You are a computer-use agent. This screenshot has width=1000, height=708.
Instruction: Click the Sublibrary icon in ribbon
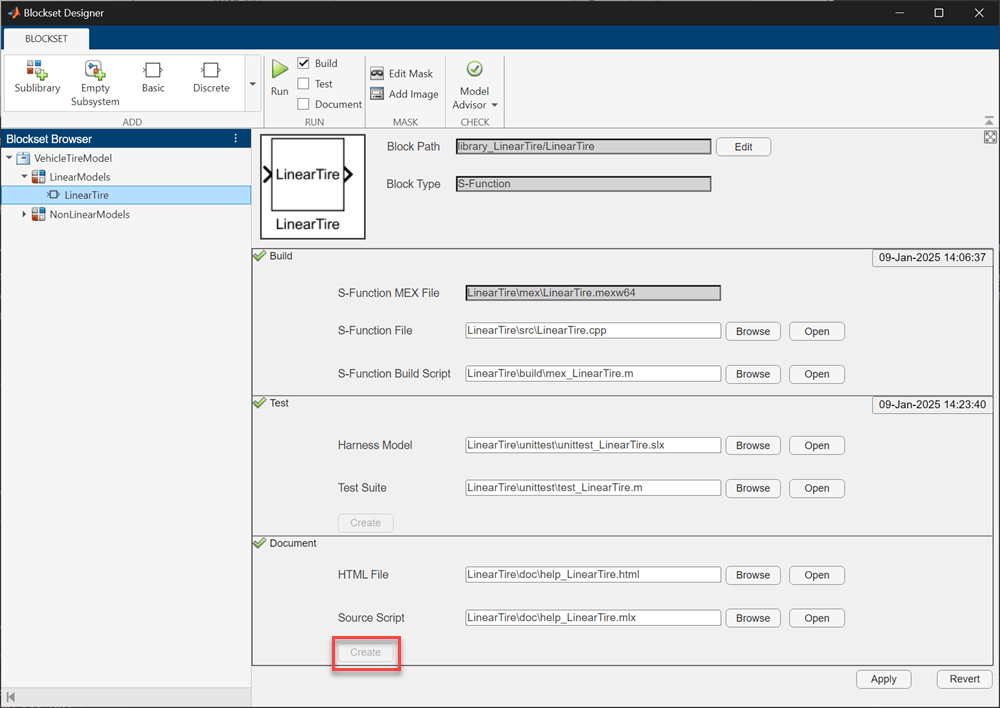[x=37, y=78]
